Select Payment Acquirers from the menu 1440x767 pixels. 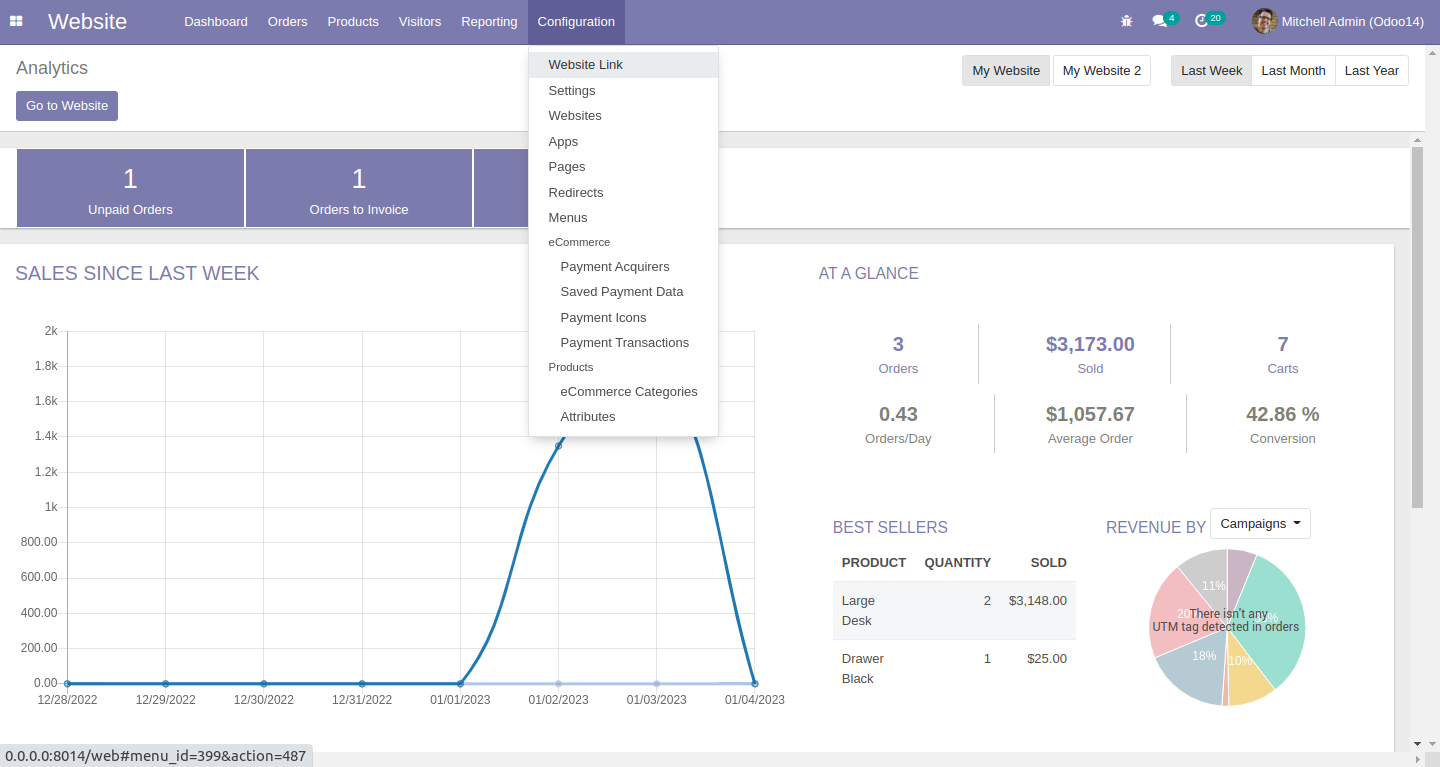(x=614, y=266)
